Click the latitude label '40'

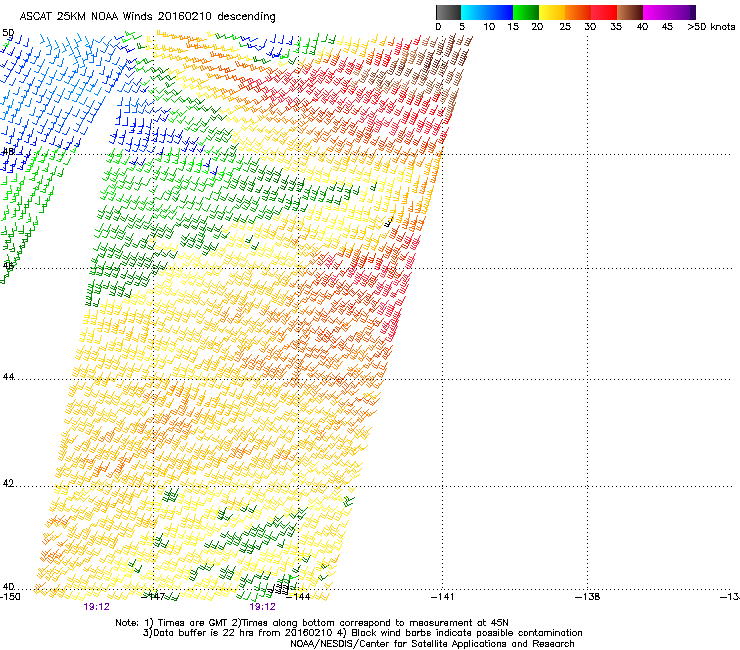point(8,587)
